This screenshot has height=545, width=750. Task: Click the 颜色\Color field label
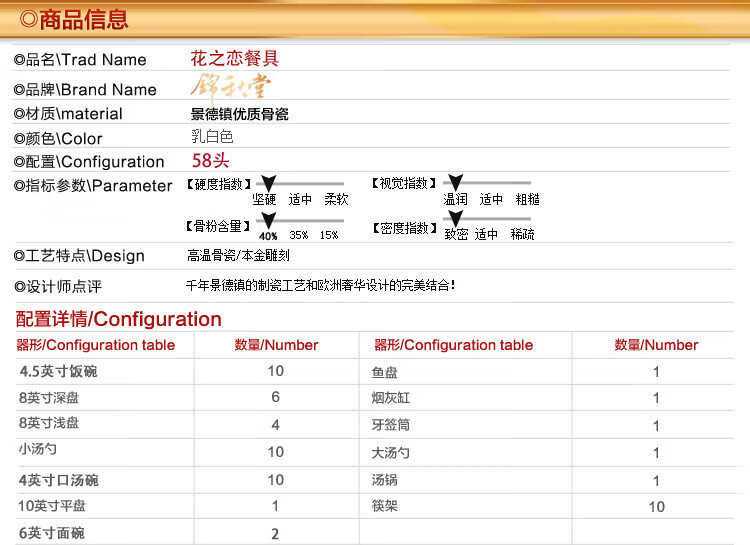58,139
